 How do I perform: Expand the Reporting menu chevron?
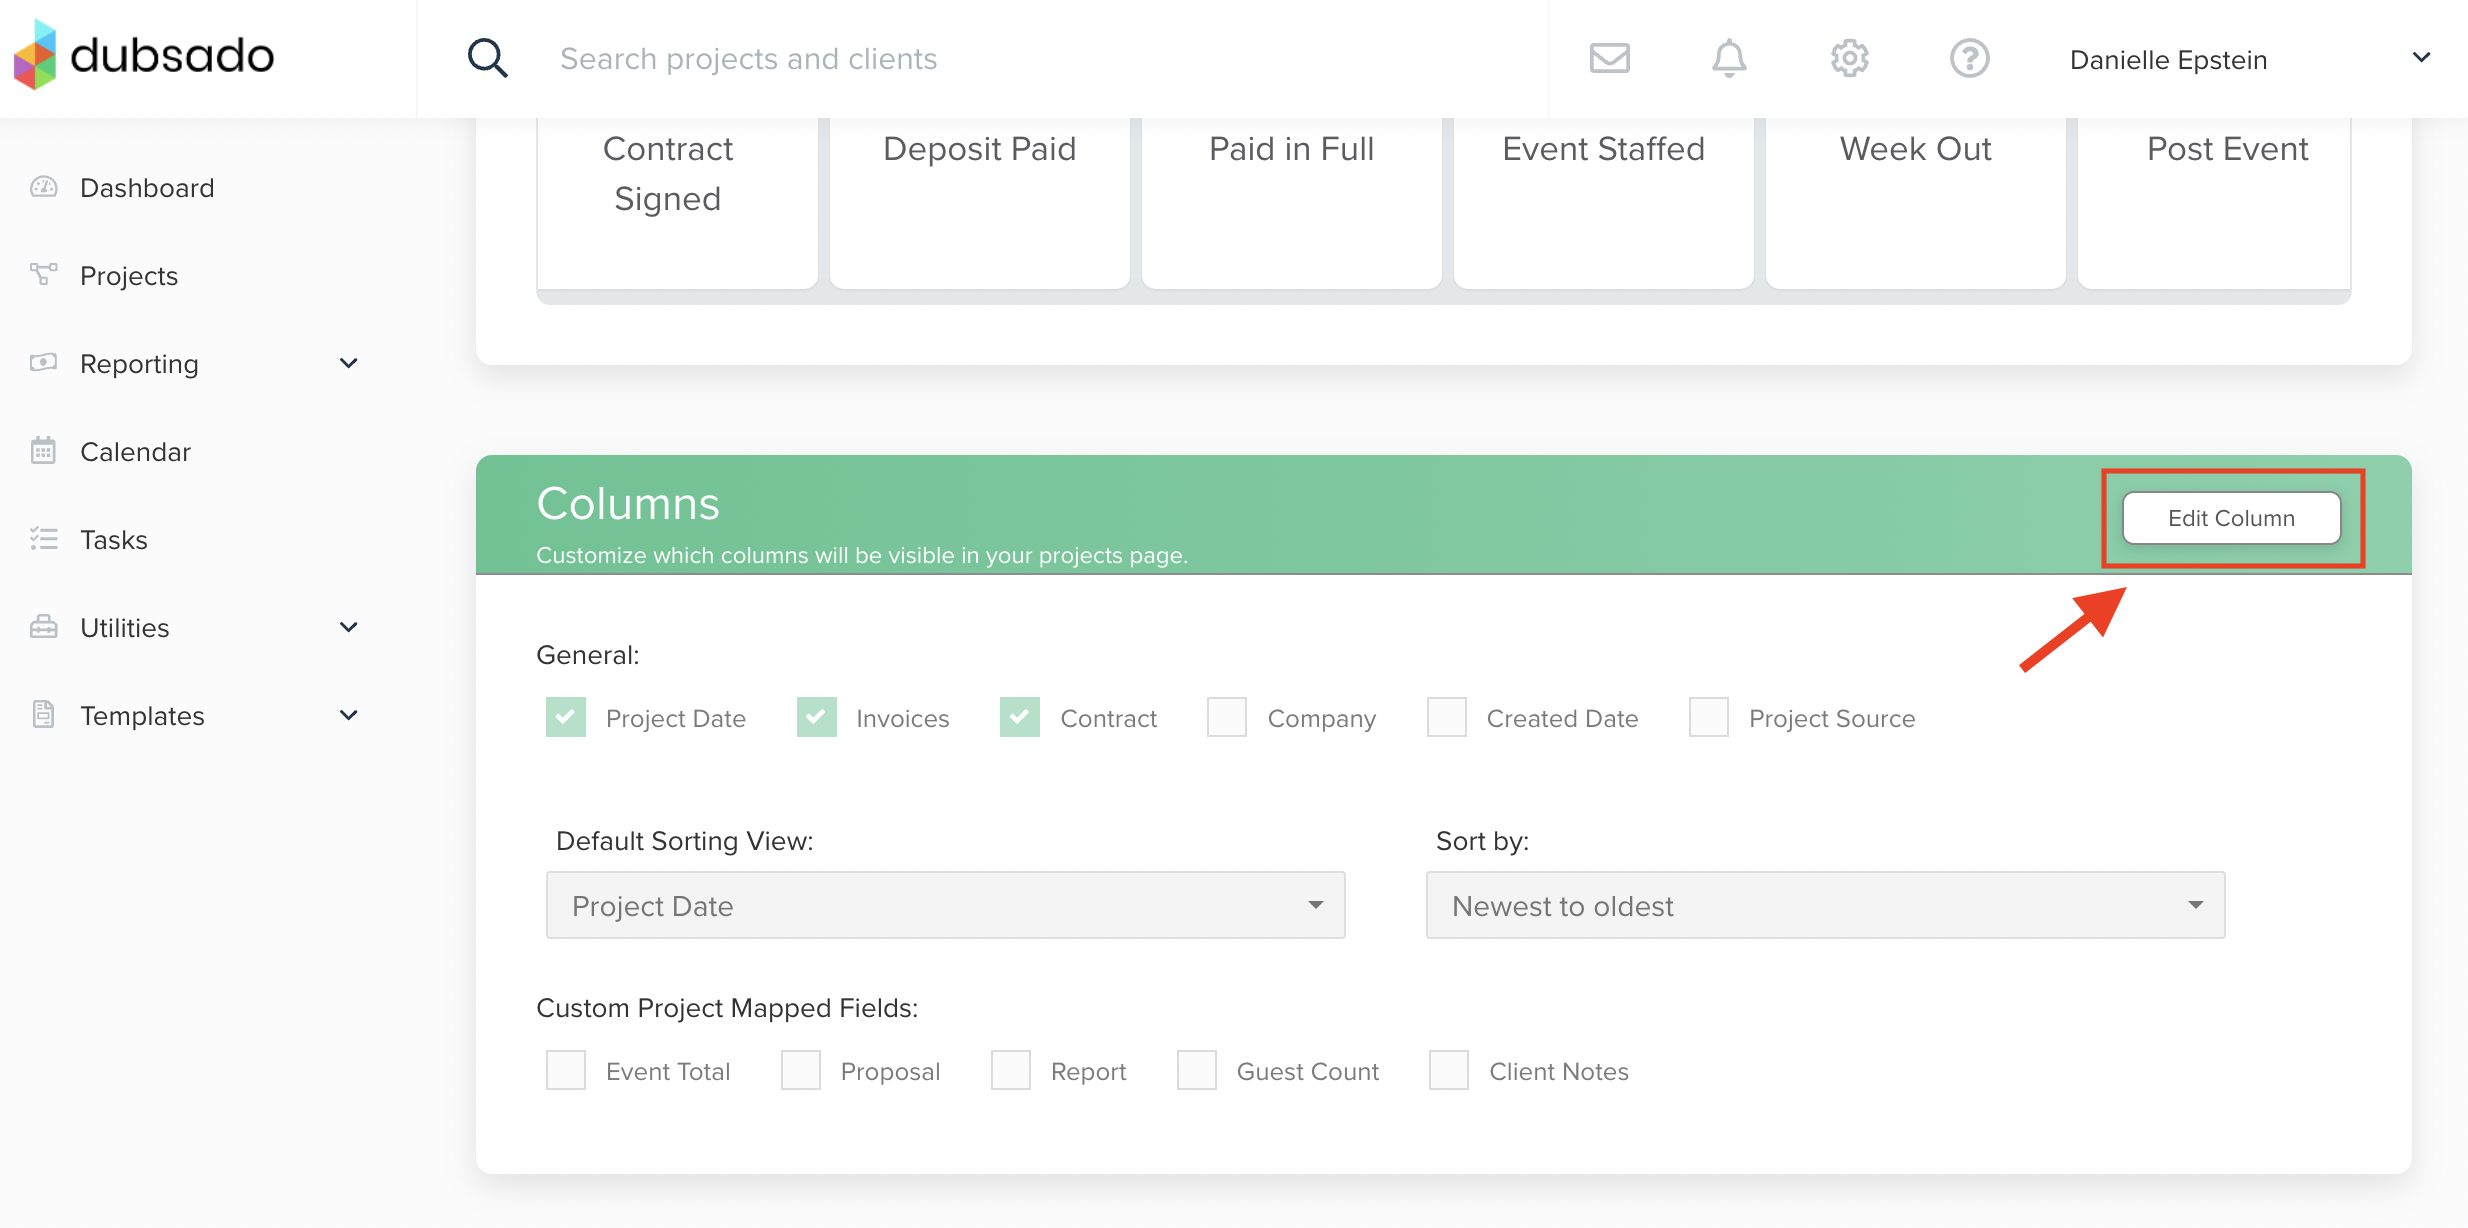(x=348, y=363)
